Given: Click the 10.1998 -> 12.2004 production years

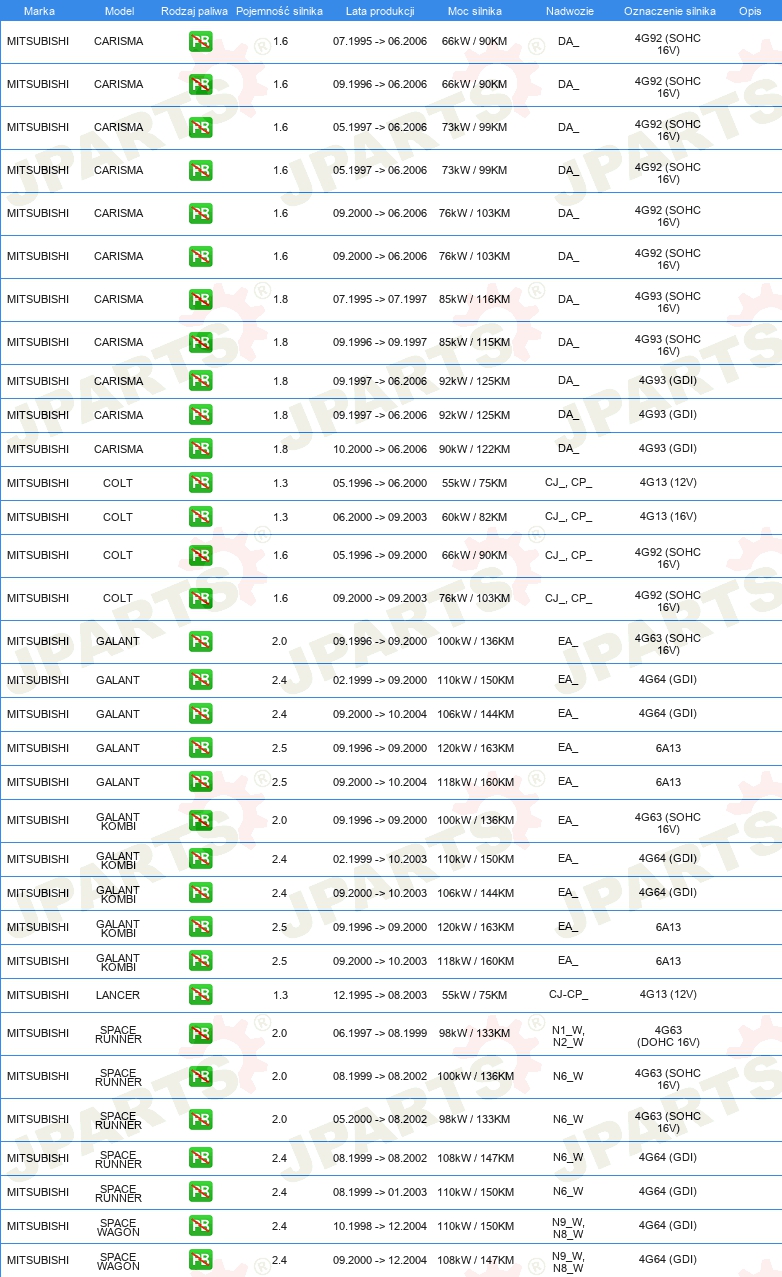Looking at the screenshot, I should 380,1225.
